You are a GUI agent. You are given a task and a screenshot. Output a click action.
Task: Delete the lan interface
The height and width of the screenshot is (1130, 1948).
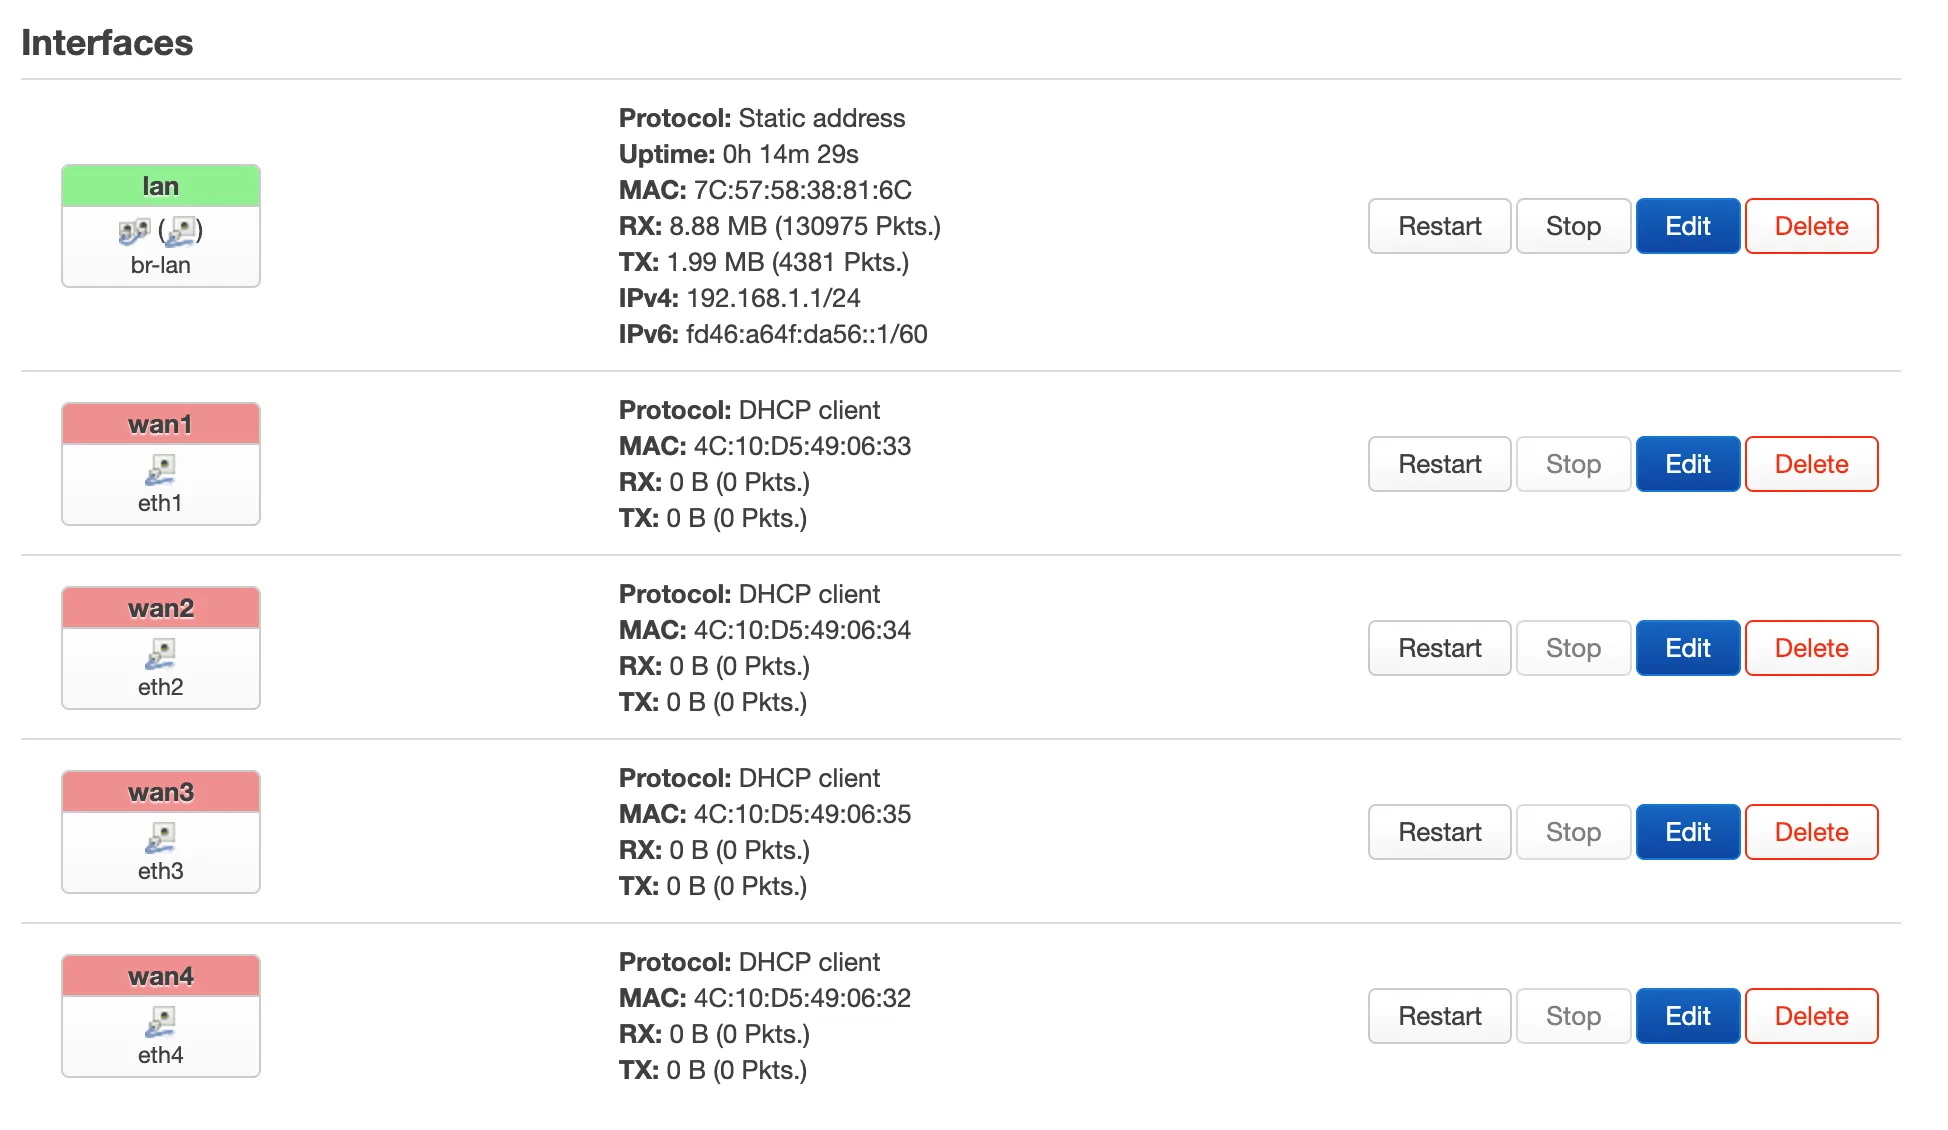click(1811, 226)
